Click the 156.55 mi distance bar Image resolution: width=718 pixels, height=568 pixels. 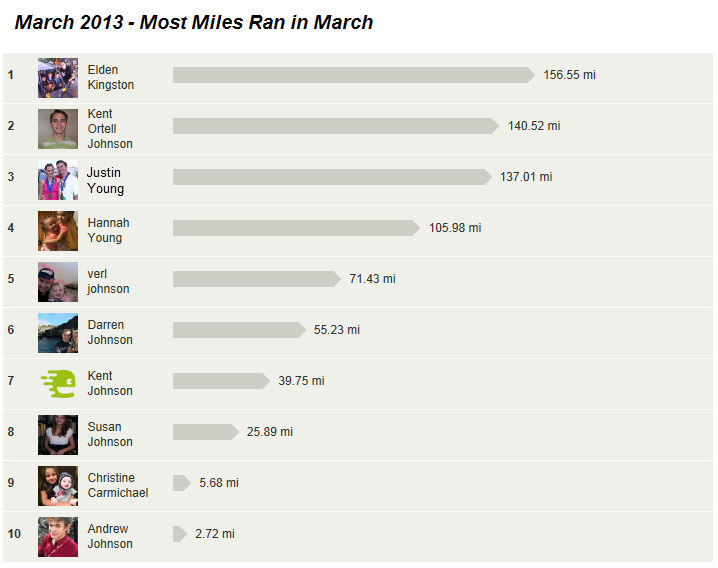[x=354, y=75]
